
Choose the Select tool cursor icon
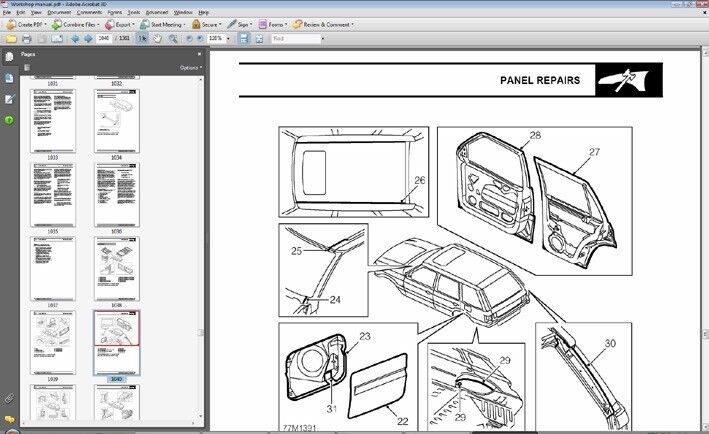pyautogui.click(x=142, y=39)
